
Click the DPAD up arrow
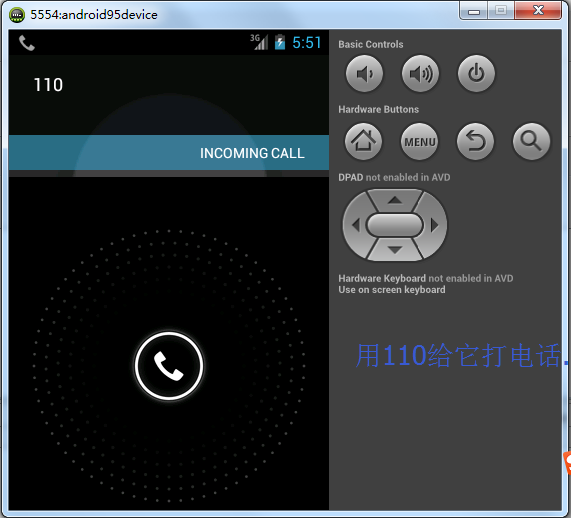click(395, 200)
